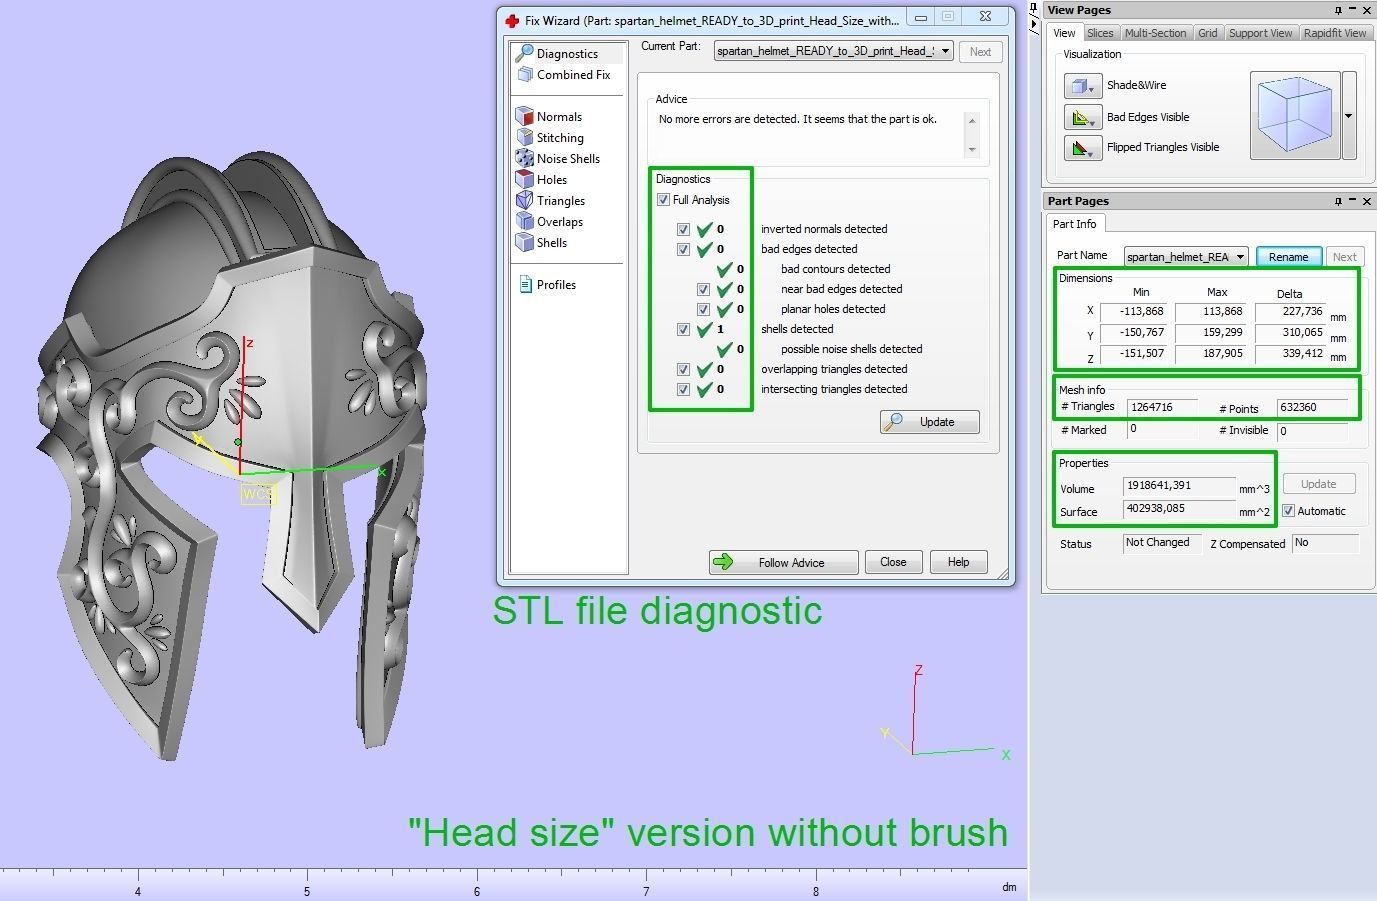Click the Follow Advice button

[783, 562]
